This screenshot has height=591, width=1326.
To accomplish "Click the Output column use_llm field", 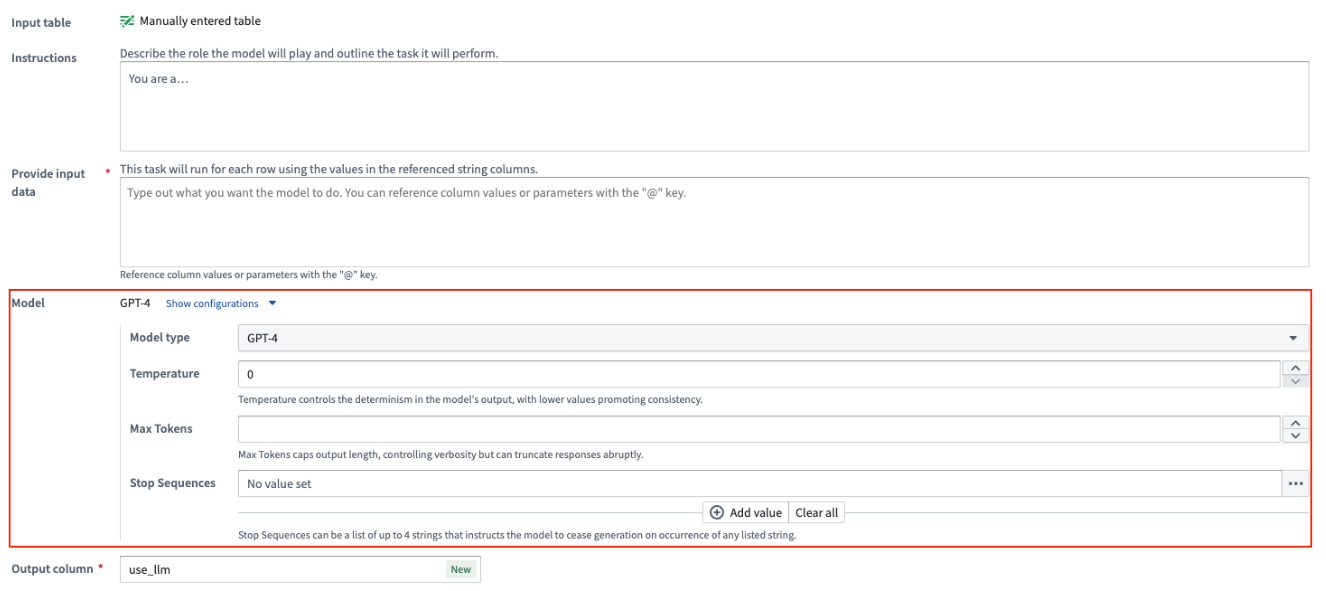I will coord(300,569).
